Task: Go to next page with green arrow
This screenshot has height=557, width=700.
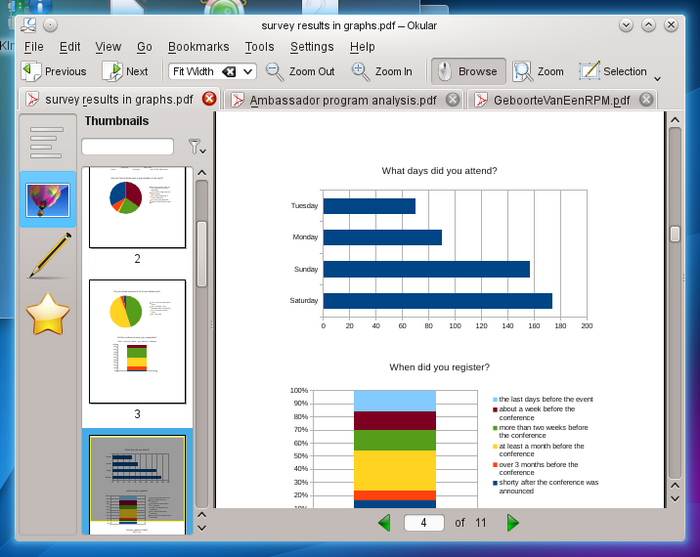Action: (513, 523)
